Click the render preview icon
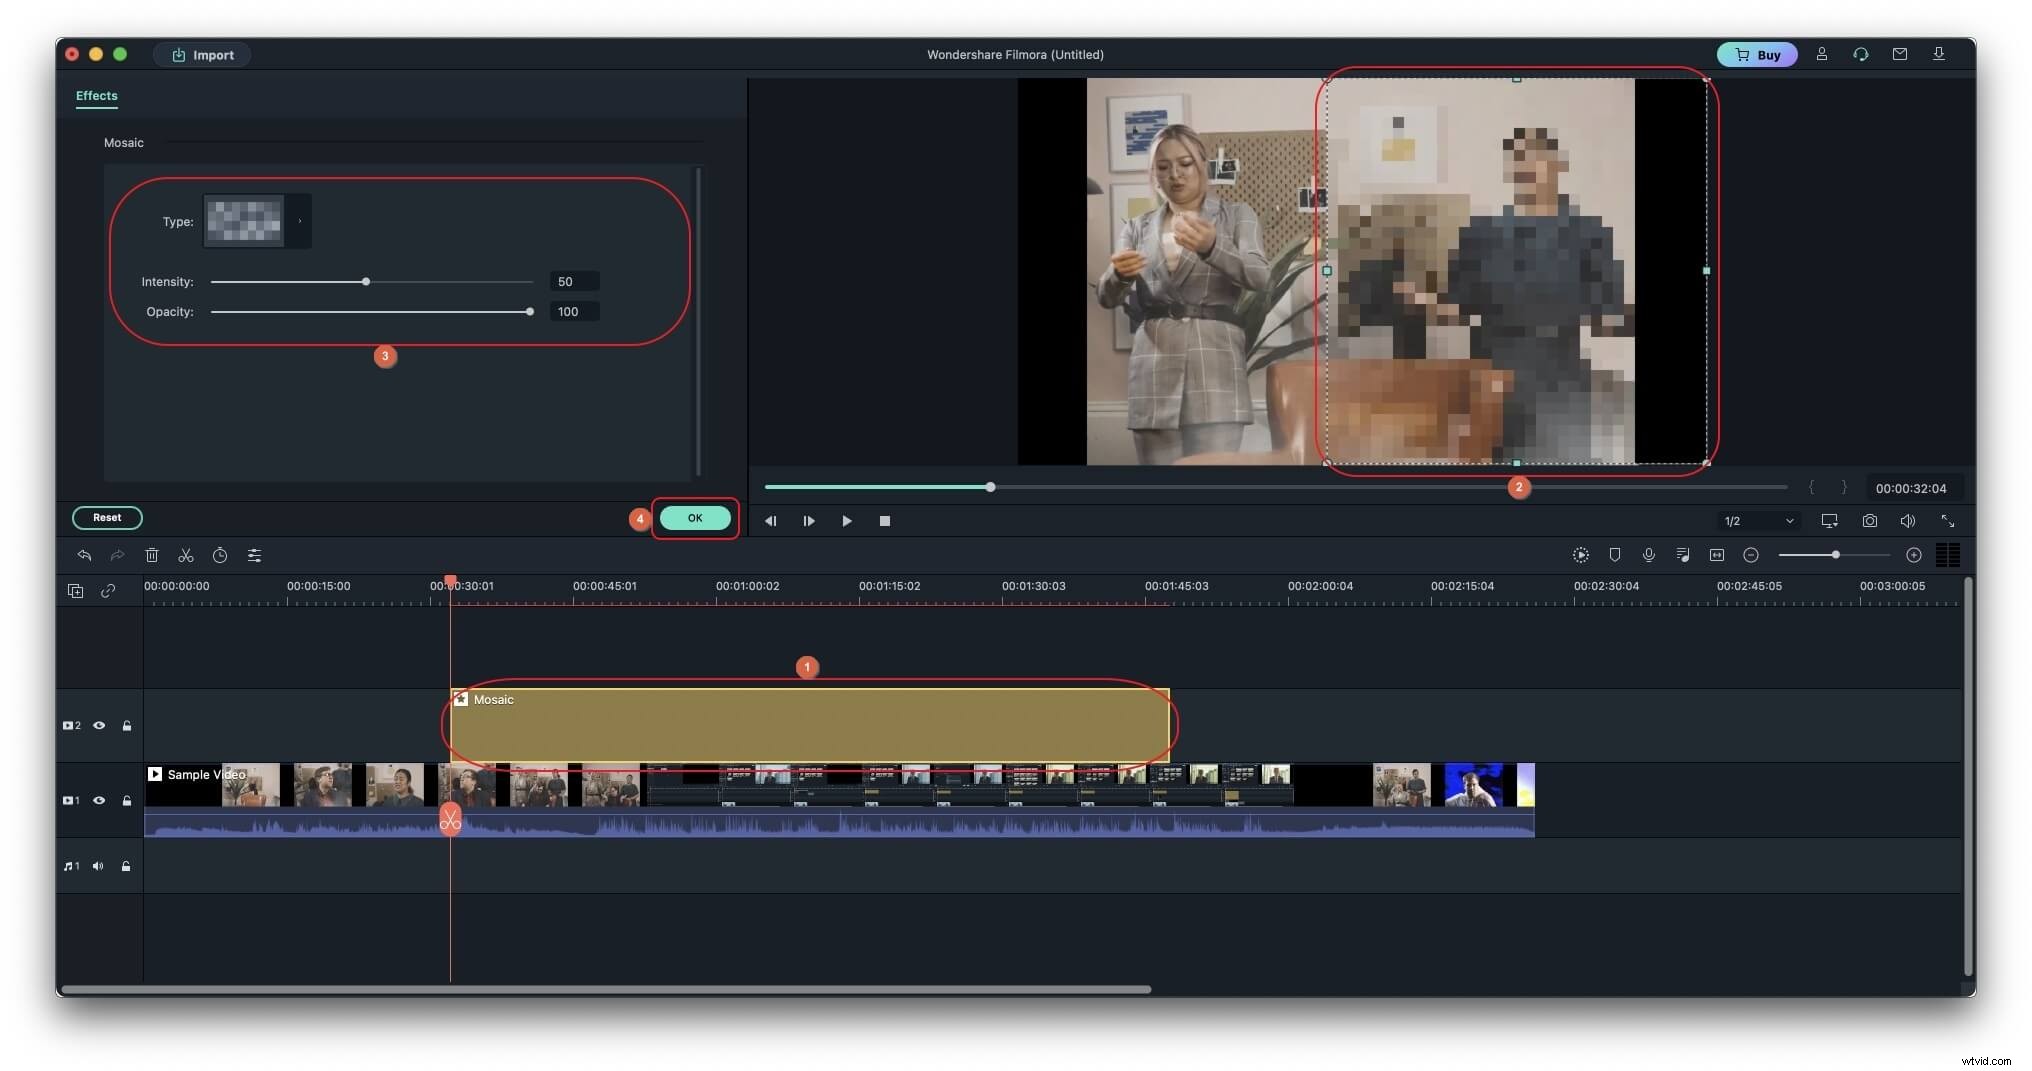Viewport: 2032px width, 1071px height. [1581, 556]
